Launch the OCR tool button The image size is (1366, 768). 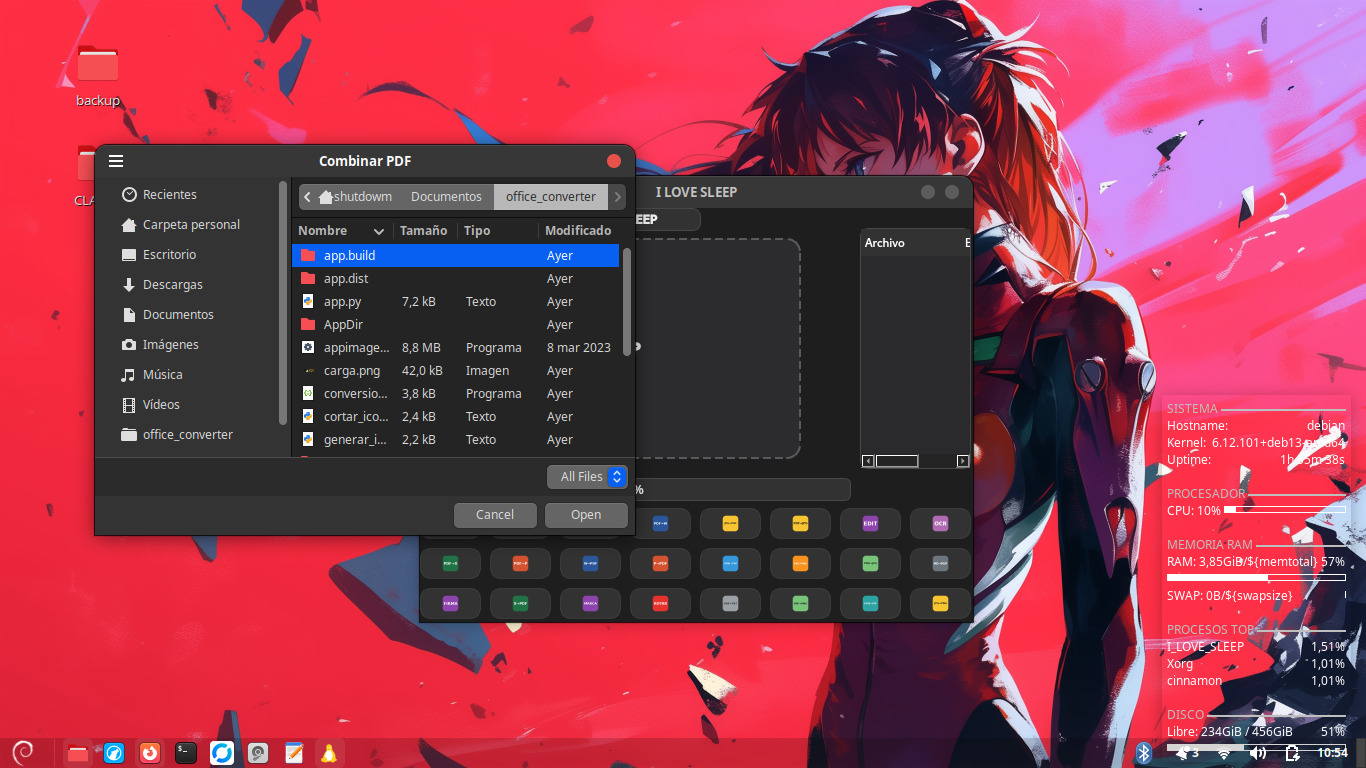(x=940, y=523)
